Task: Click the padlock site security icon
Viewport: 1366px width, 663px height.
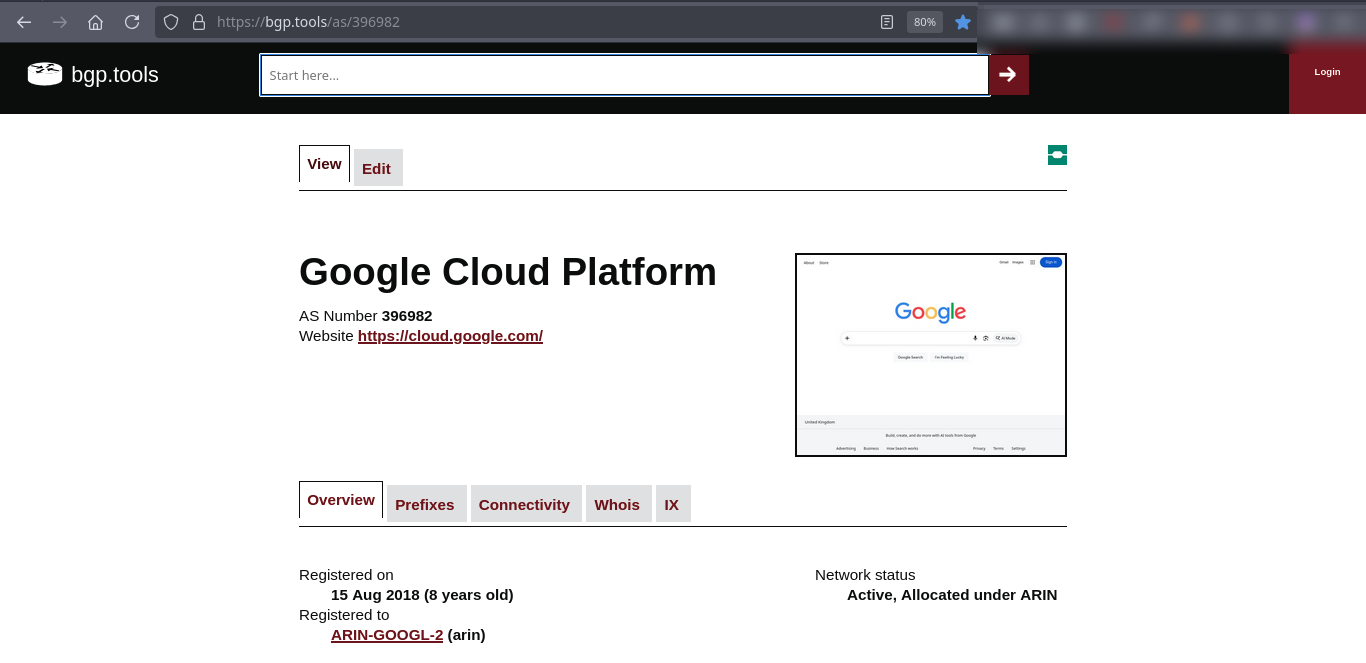Action: click(x=198, y=22)
